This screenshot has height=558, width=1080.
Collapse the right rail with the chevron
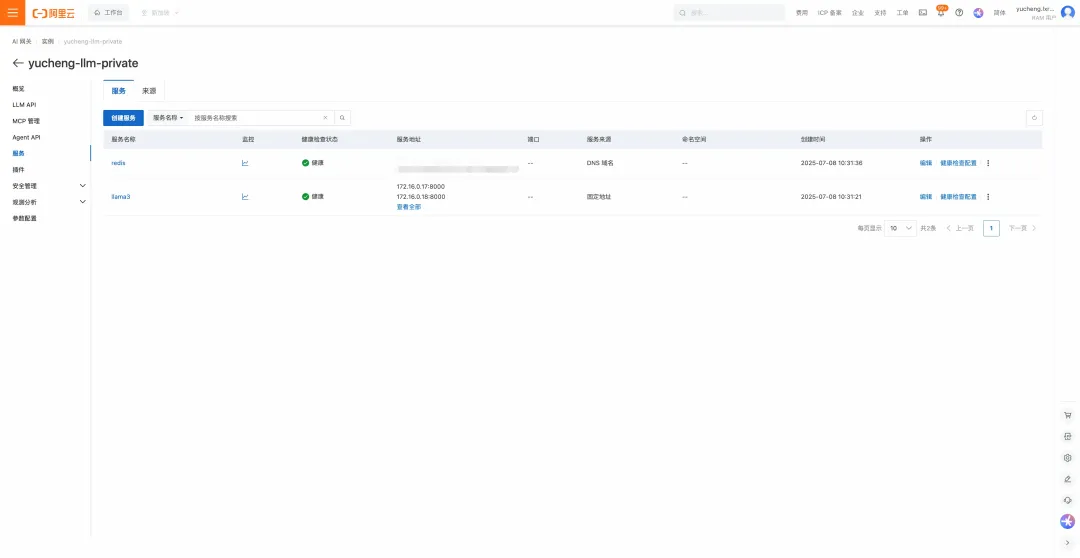(1068, 544)
